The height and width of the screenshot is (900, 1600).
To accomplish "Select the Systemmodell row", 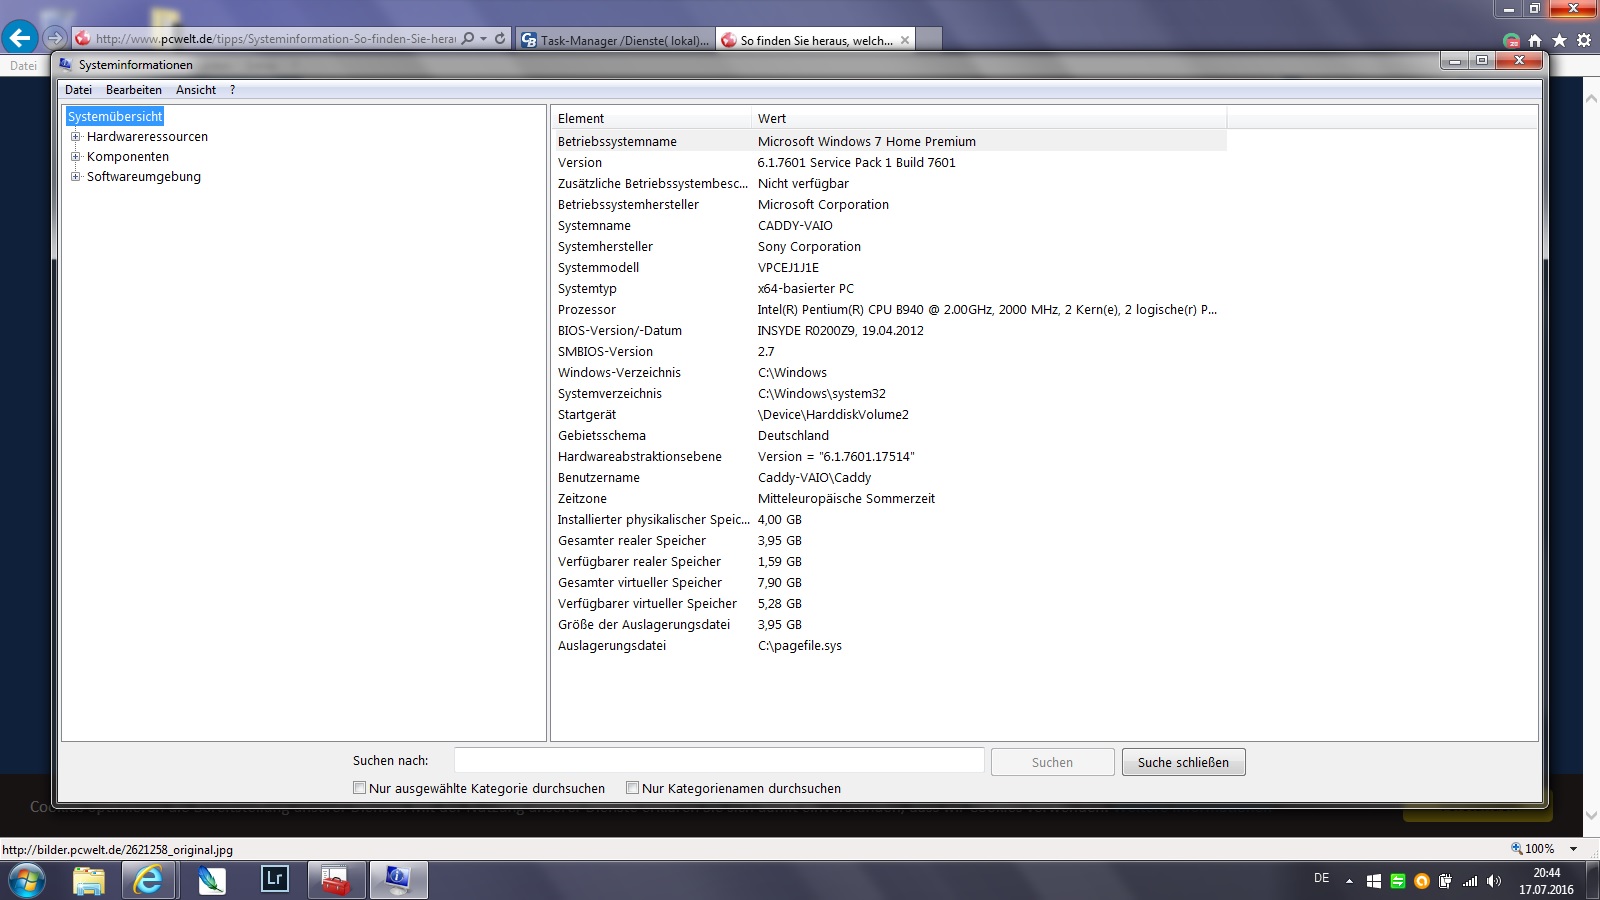I will click(889, 268).
